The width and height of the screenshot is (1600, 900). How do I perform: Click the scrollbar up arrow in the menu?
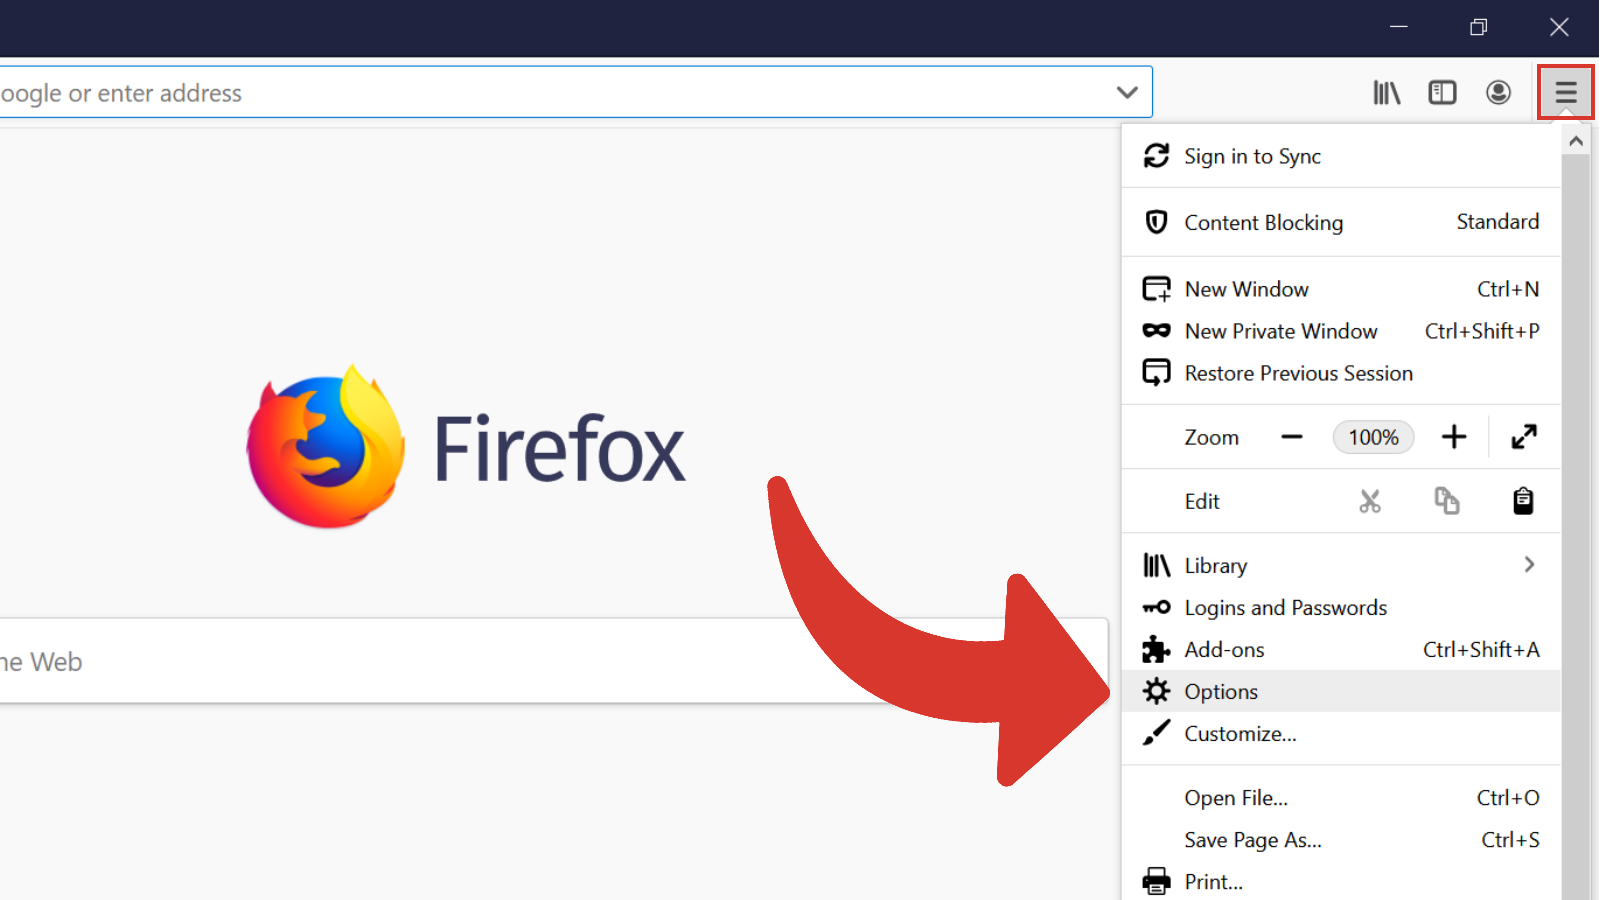point(1577,140)
